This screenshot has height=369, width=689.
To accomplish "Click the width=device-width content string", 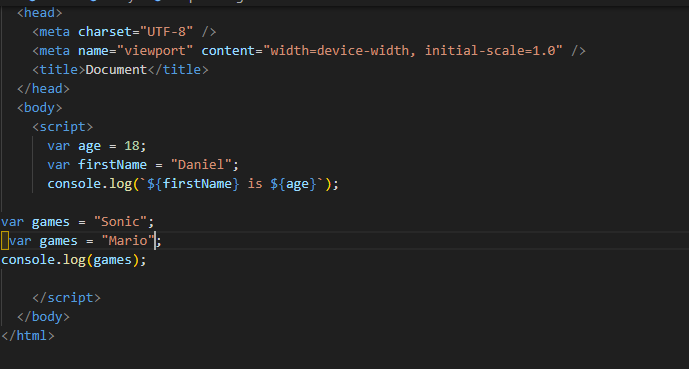I will coord(413,51).
